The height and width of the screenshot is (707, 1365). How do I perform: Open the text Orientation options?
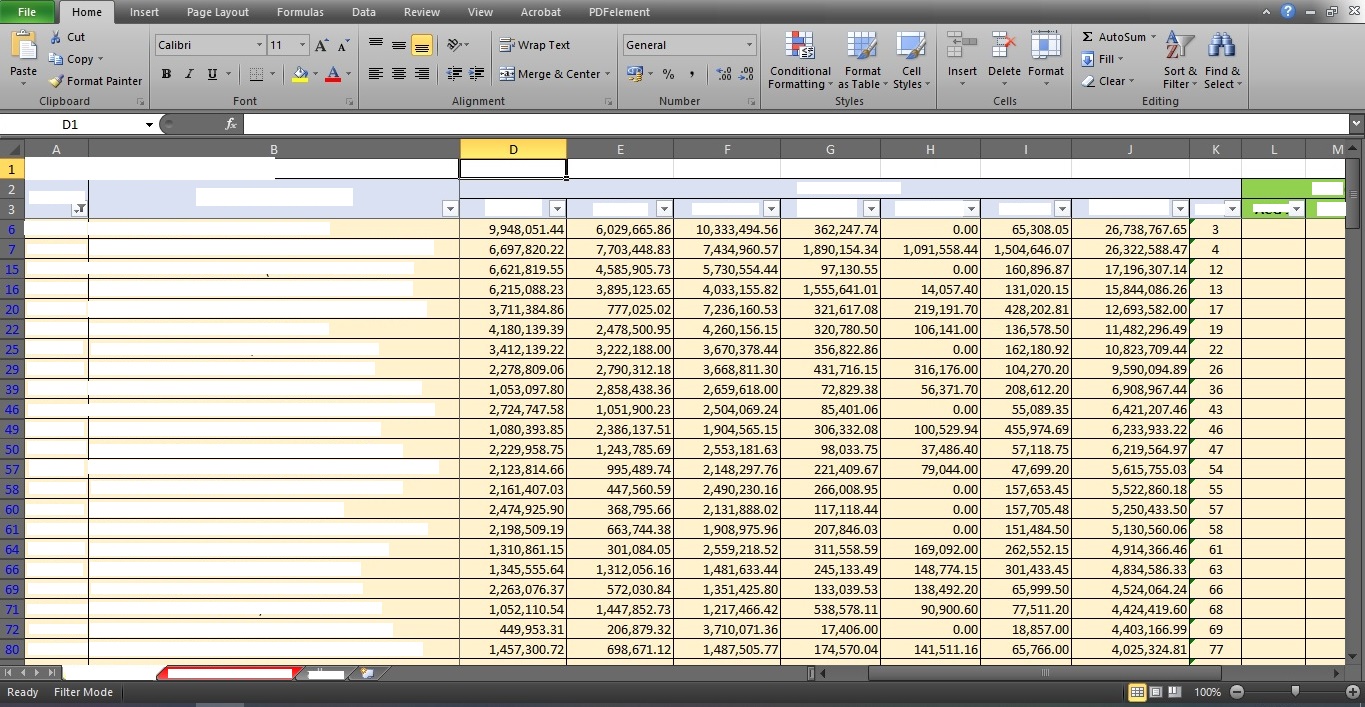[x=458, y=45]
